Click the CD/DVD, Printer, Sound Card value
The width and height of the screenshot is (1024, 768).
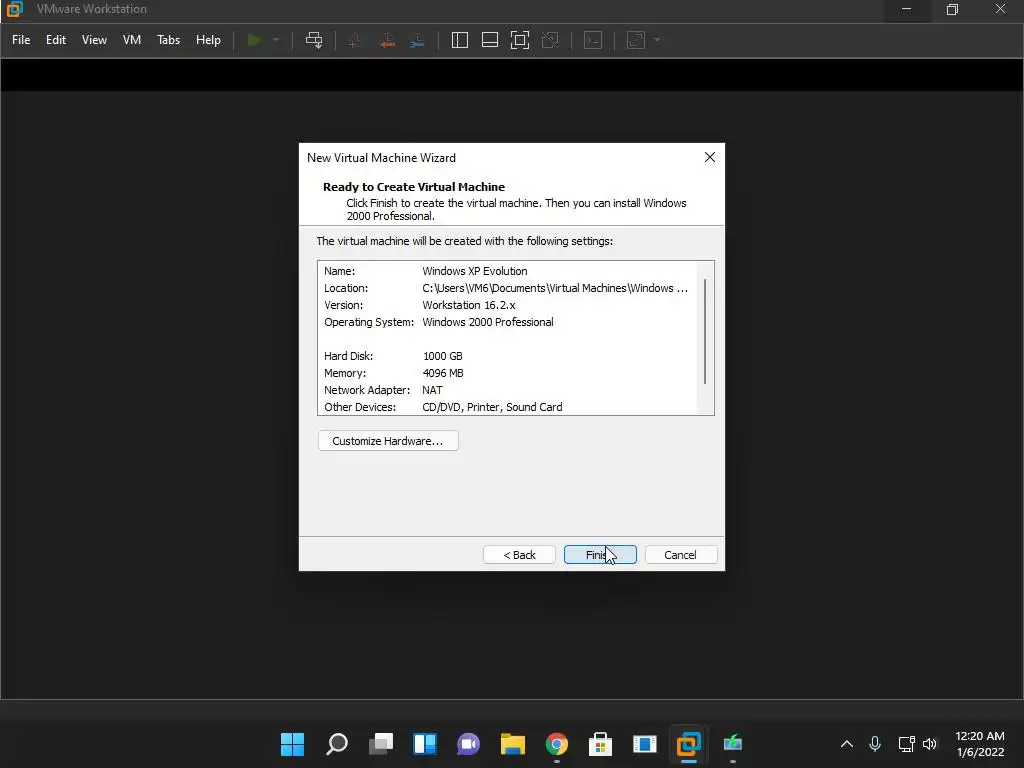tap(492, 407)
